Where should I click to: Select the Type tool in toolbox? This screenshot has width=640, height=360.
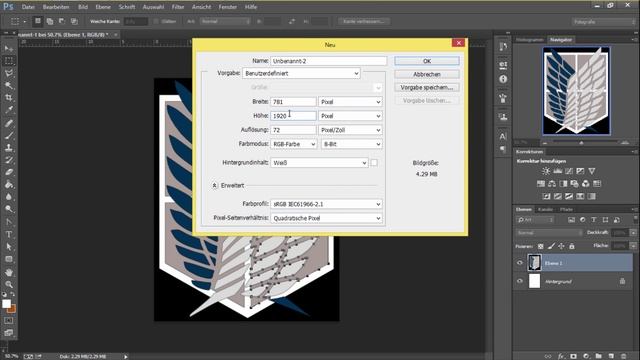(x=9, y=234)
